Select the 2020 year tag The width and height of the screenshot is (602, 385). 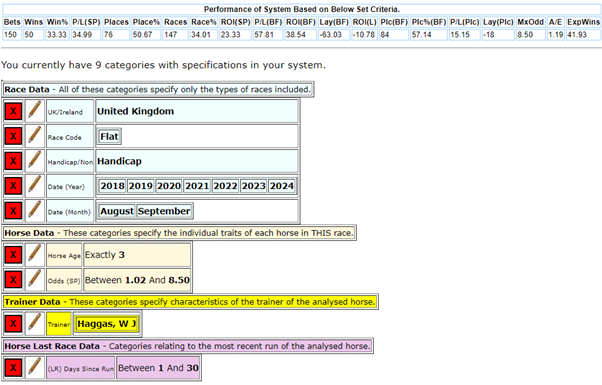coord(169,186)
